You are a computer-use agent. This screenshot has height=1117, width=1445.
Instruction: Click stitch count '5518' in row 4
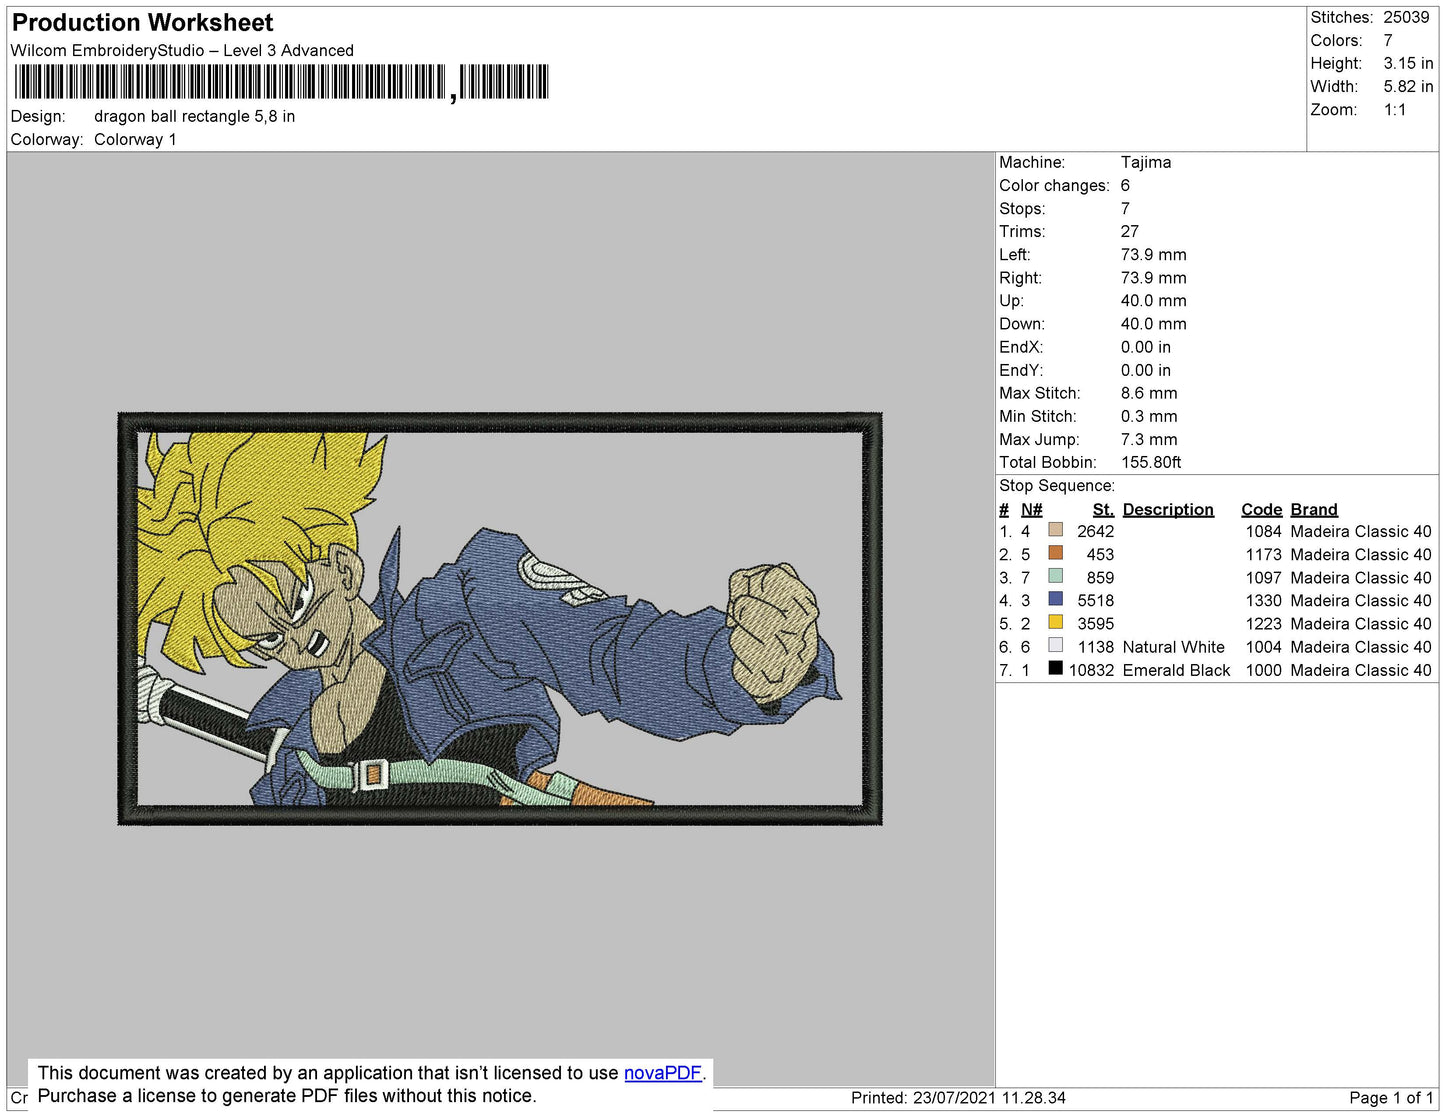[x=1096, y=601]
